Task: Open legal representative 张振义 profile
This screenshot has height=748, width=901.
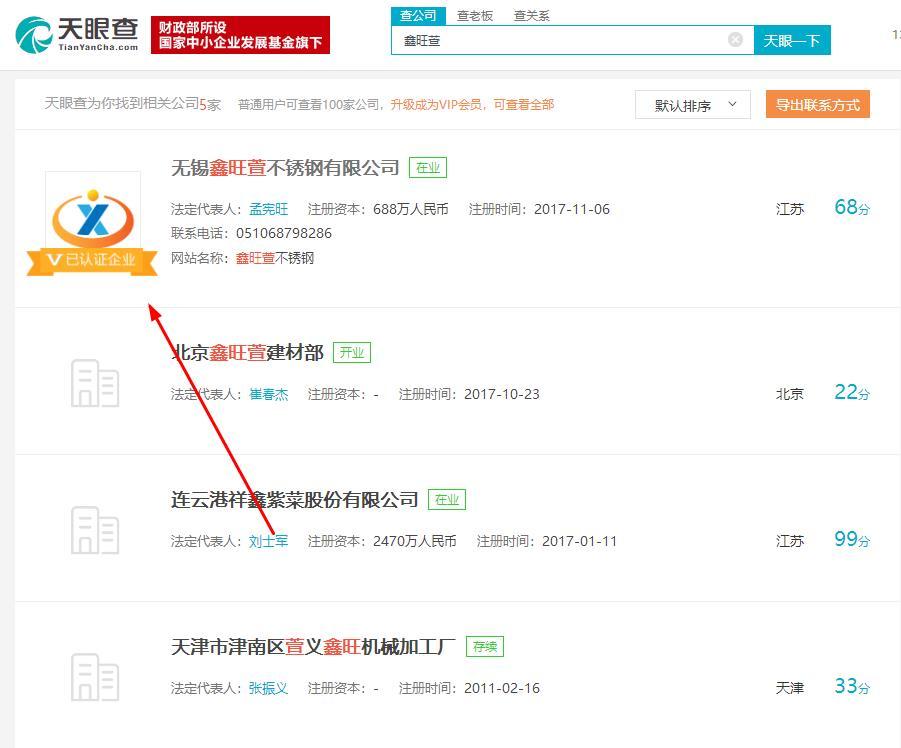Action: 268,688
